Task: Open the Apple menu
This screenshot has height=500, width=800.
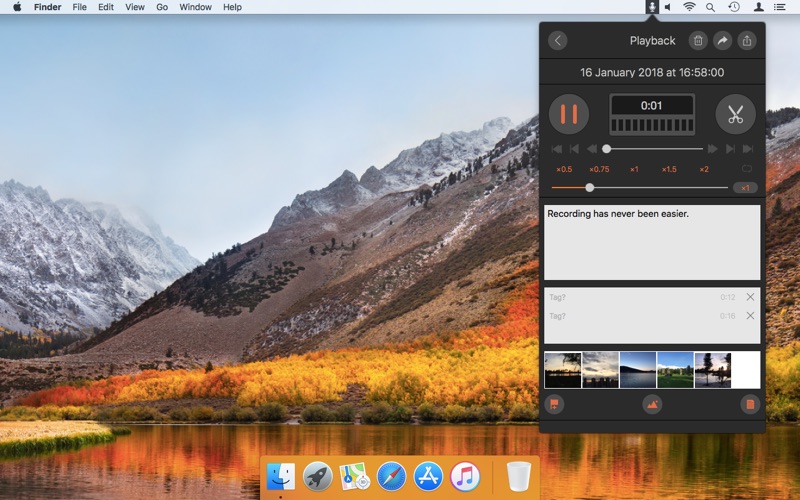Action: tap(17, 7)
